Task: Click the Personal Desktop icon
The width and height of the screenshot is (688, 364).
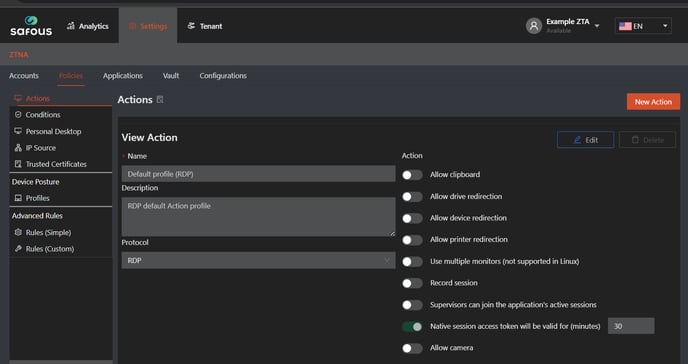Action: coord(18,131)
